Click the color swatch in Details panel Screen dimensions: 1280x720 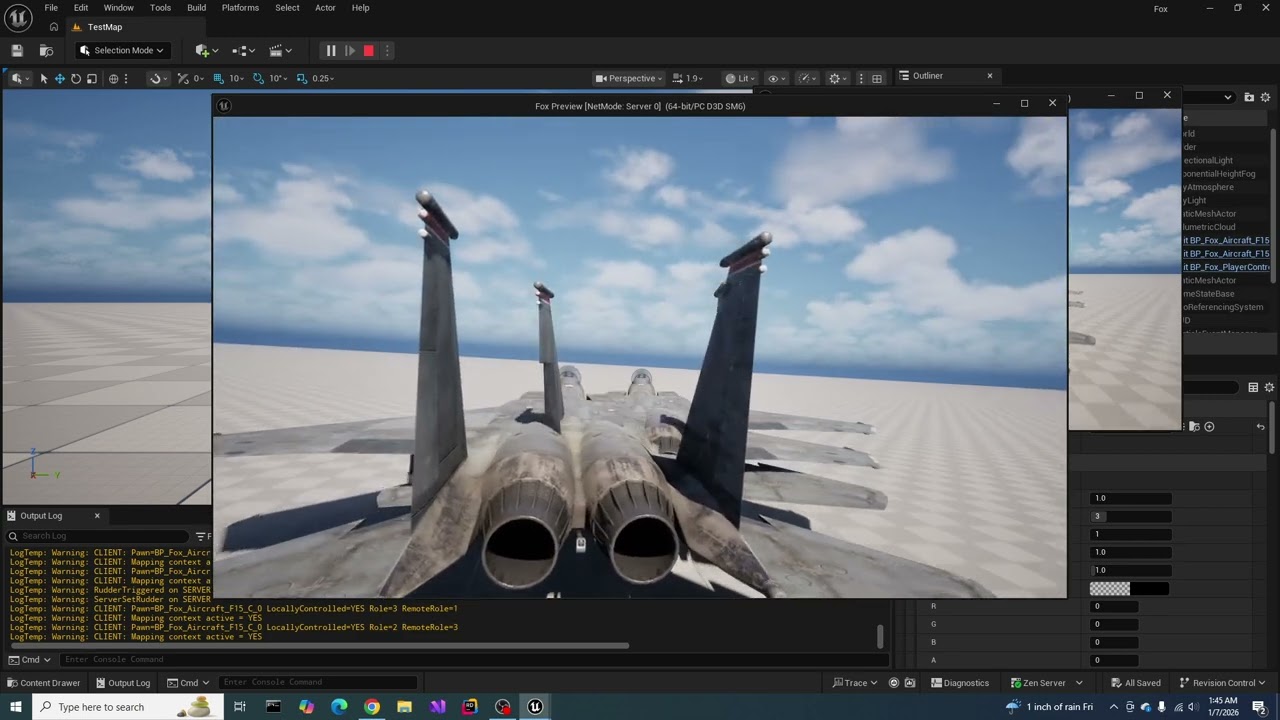1129,589
